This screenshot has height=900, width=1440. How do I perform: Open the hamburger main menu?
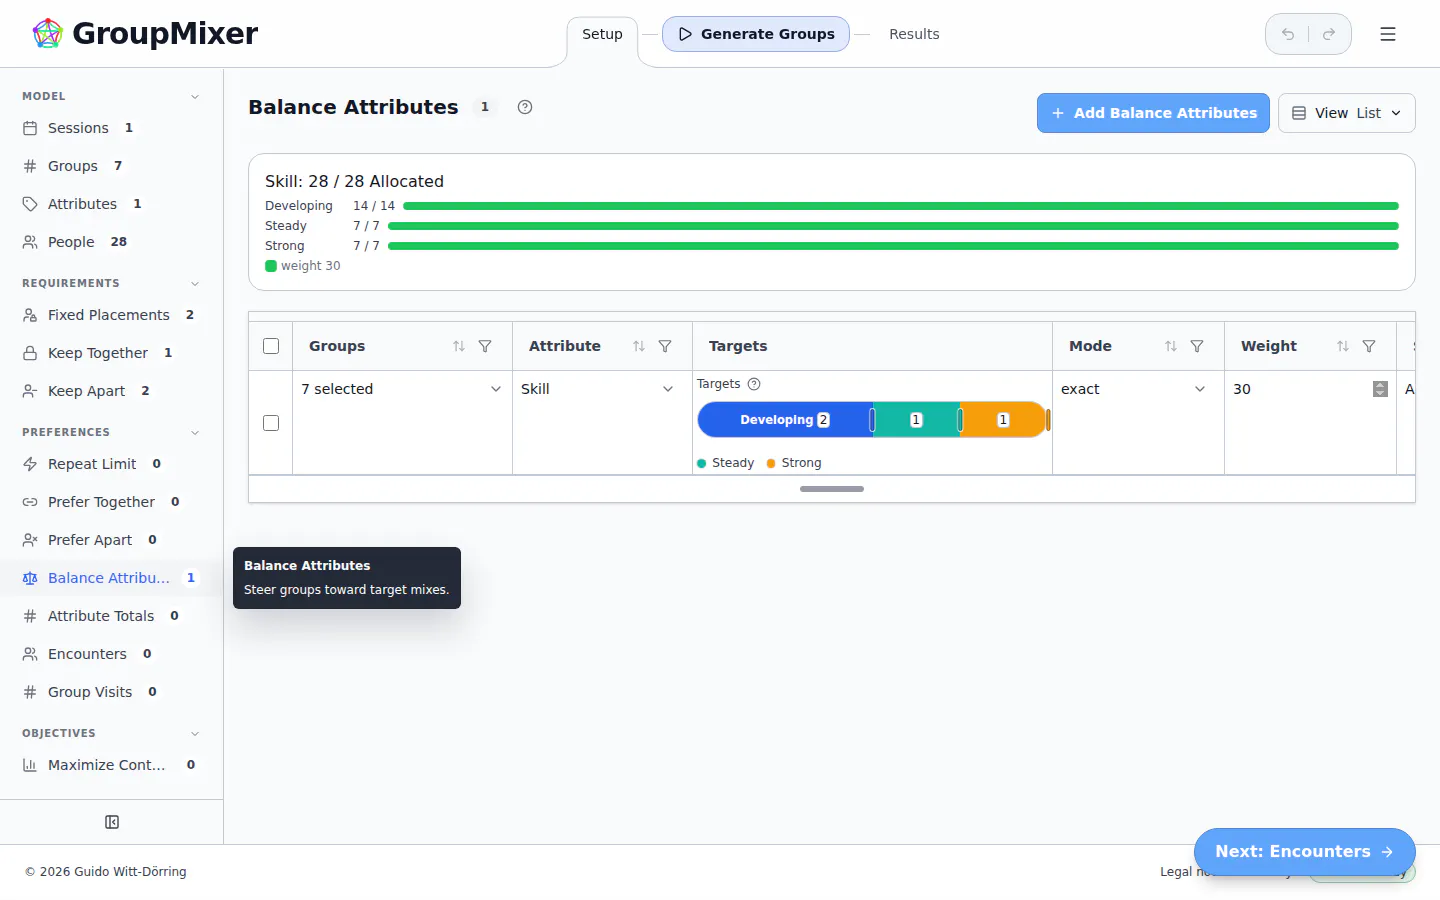pyautogui.click(x=1388, y=34)
